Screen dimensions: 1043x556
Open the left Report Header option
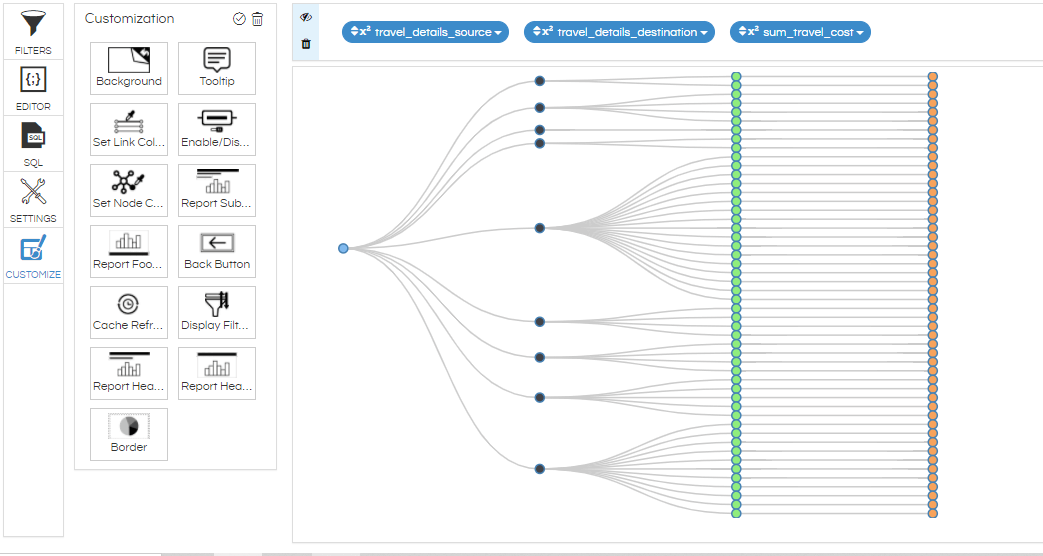pos(129,373)
